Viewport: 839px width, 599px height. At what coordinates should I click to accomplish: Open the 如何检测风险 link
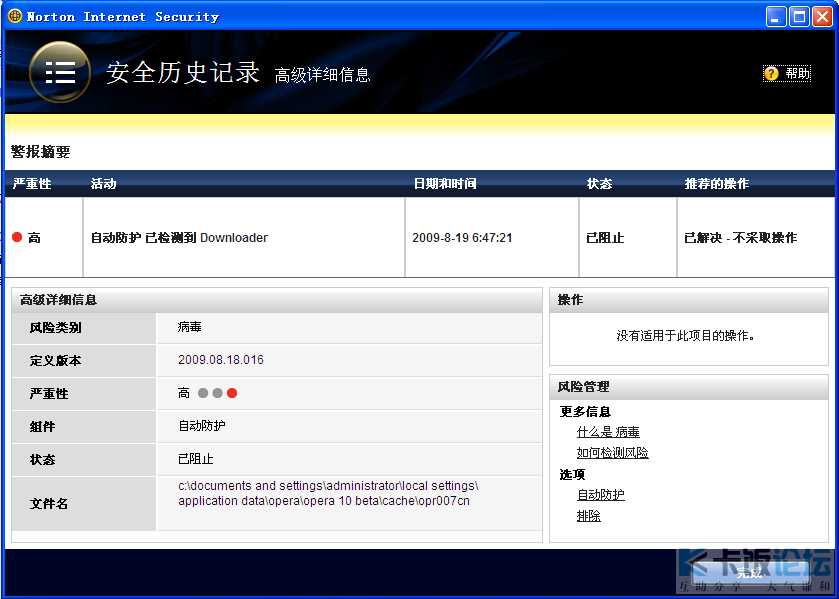[612, 453]
